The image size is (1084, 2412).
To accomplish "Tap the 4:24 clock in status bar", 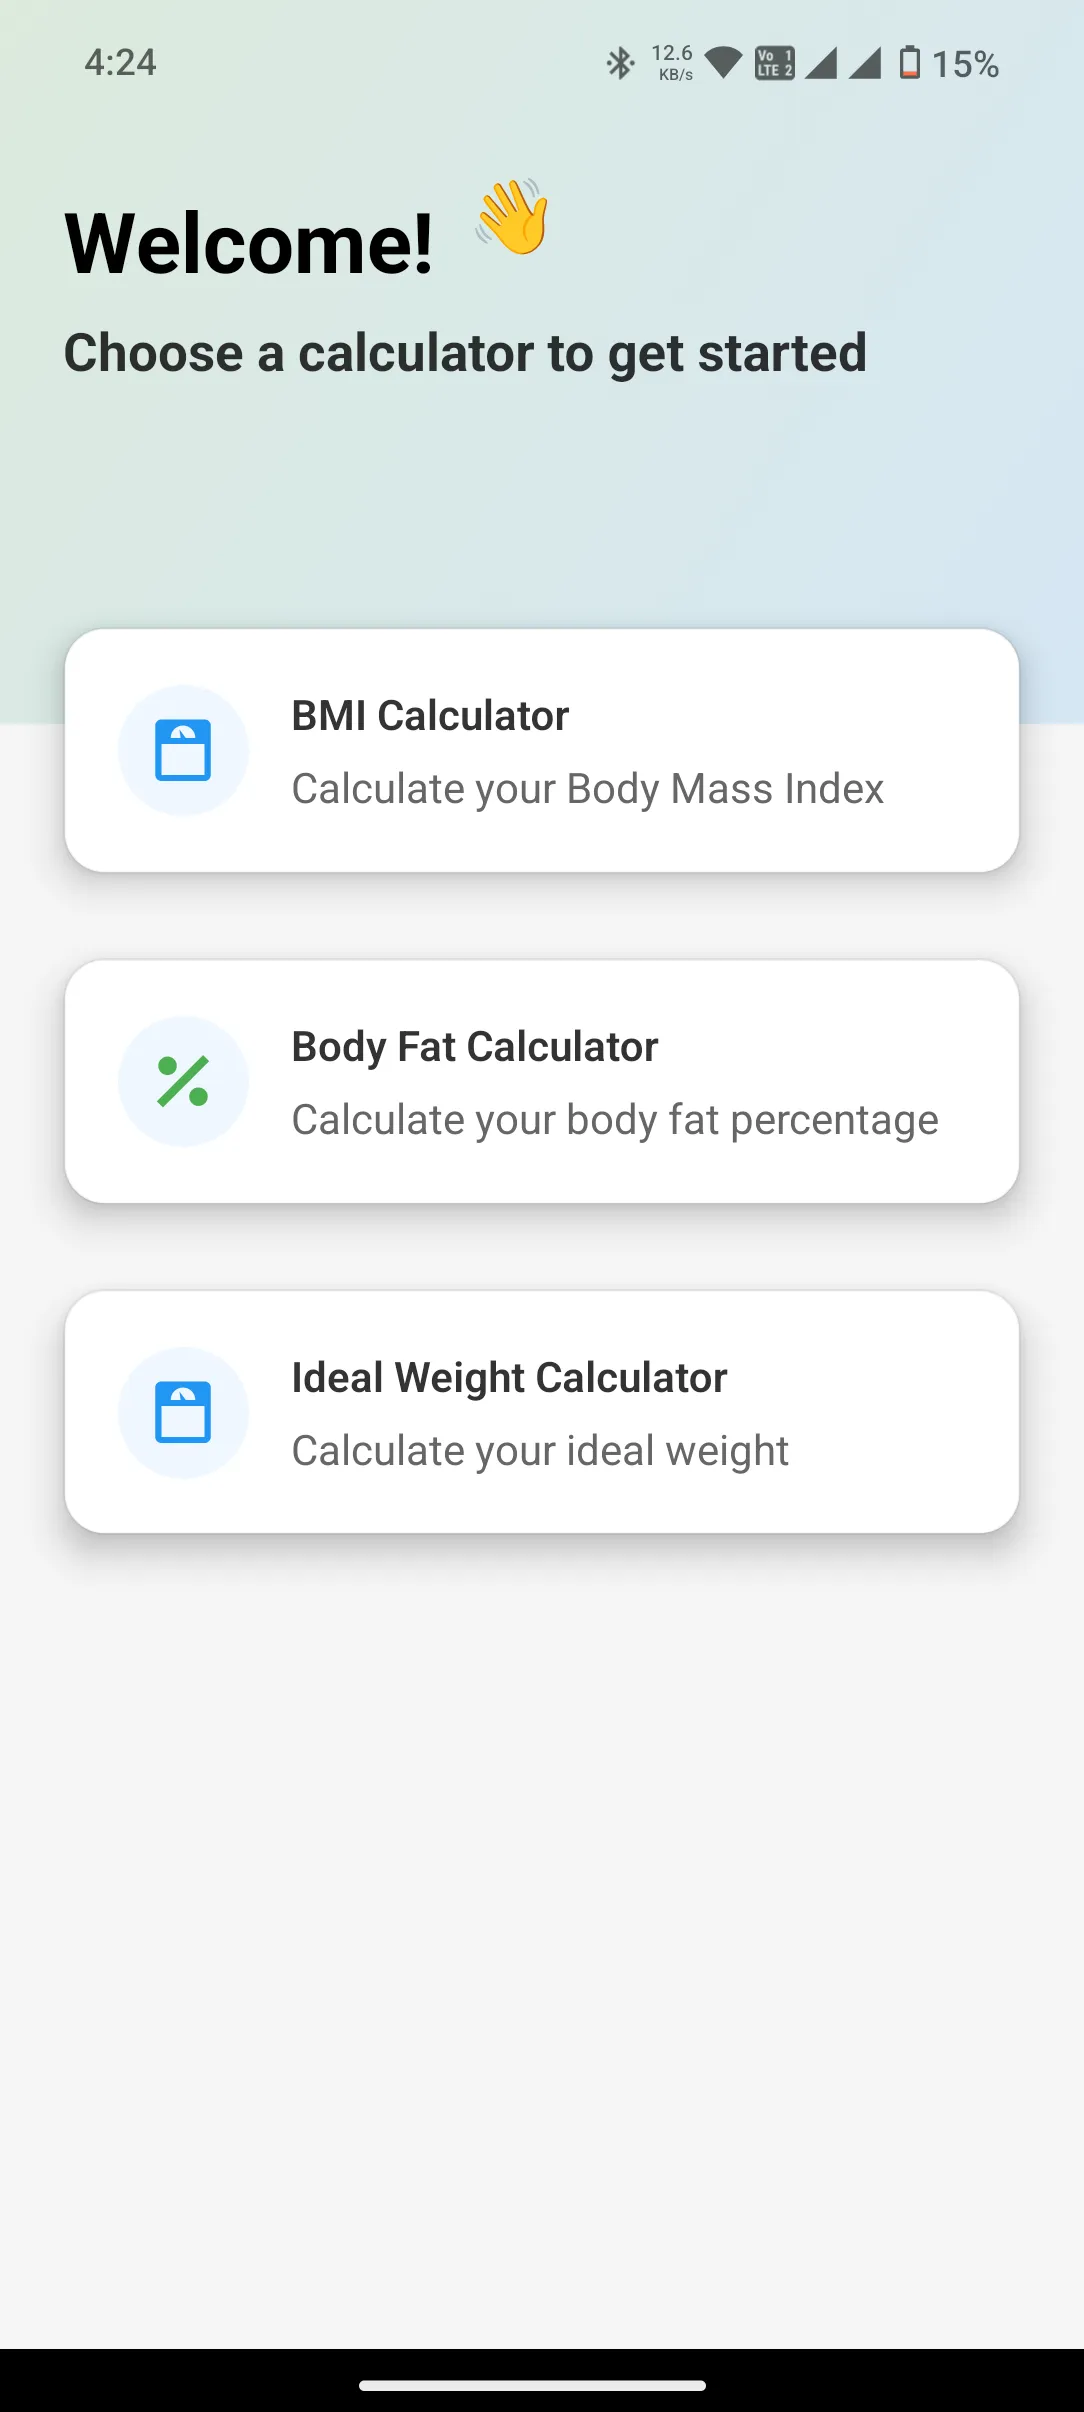I will coord(120,63).
